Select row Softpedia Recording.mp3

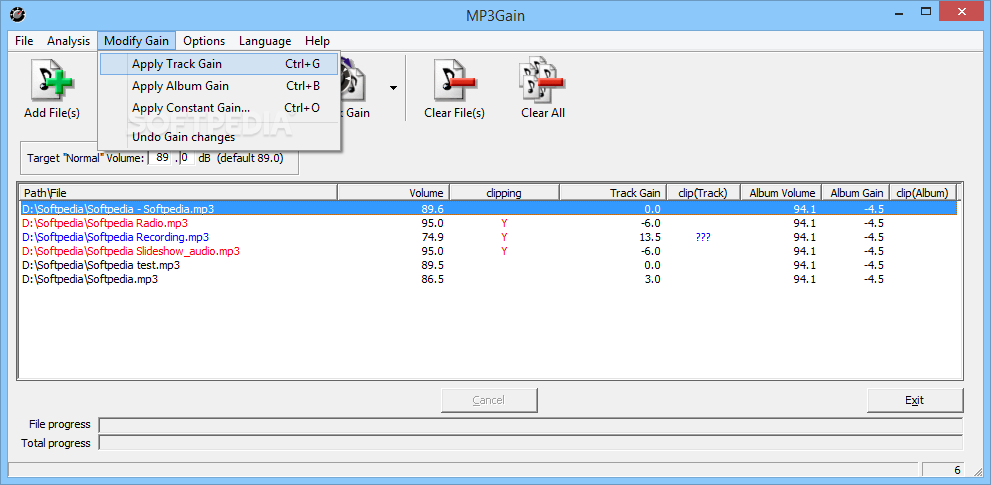pyautogui.click(x=489, y=237)
